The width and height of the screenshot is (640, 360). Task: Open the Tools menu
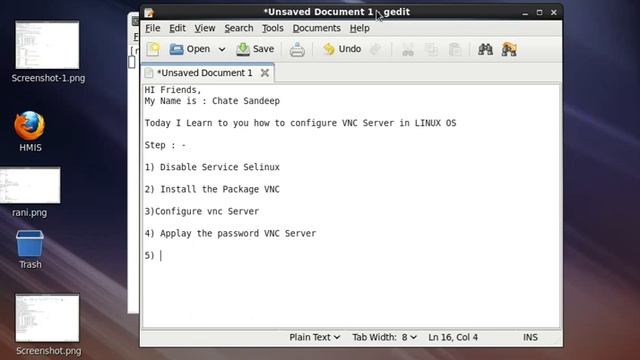coord(273,28)
